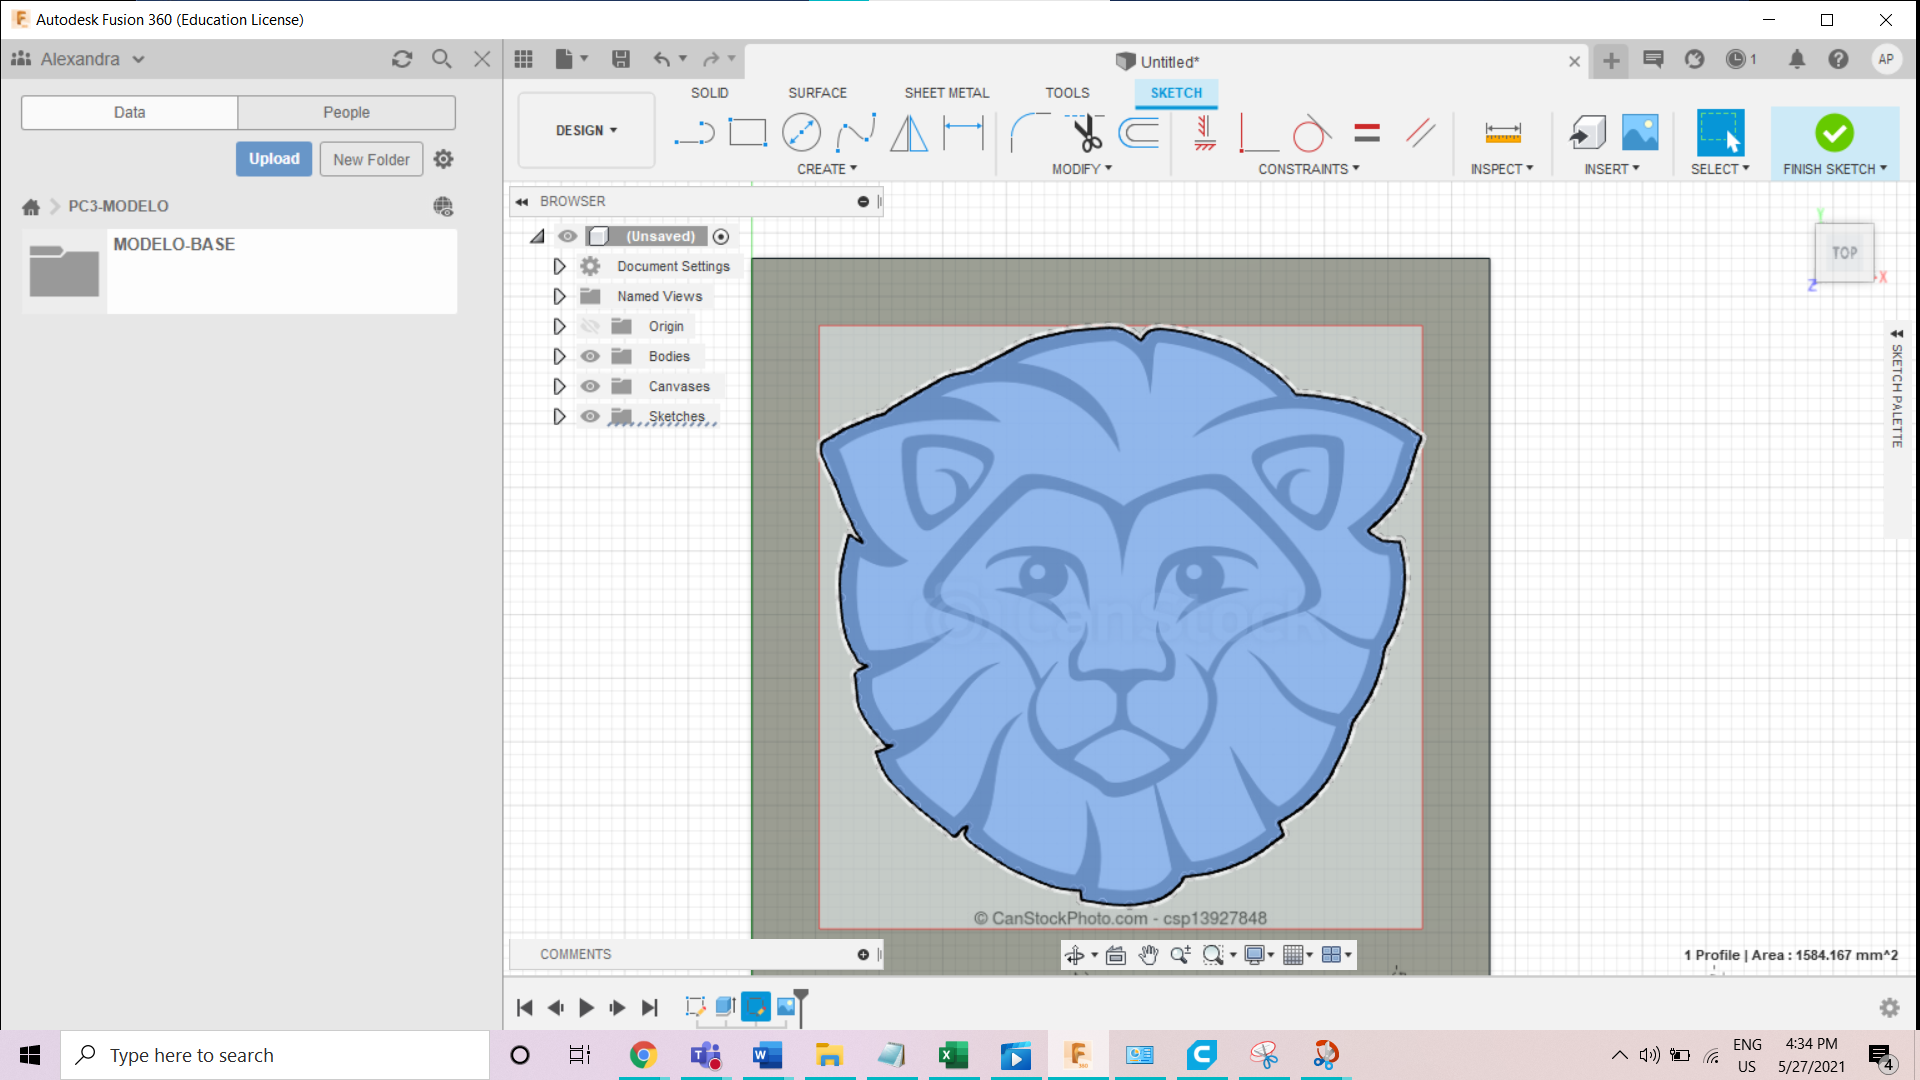Open the SHEET METAL tab

pos(946,93)
